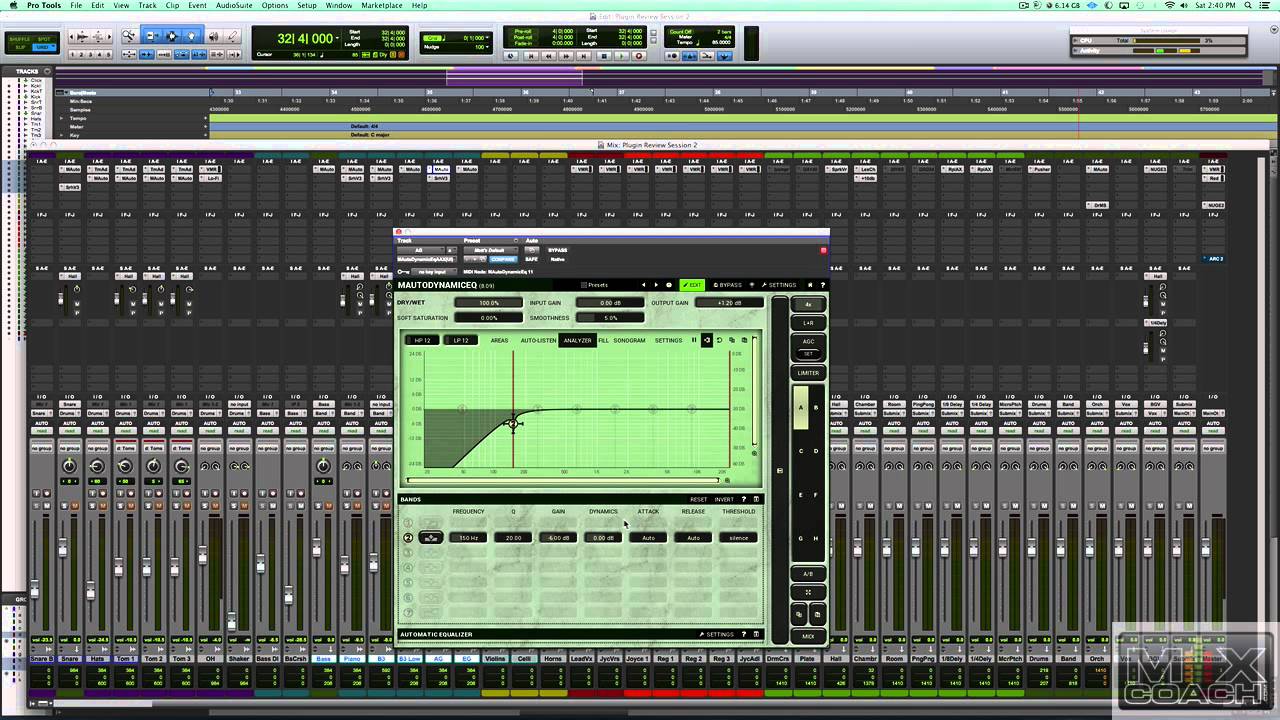
Task: Open the key input dropdown
Action: 432,271
